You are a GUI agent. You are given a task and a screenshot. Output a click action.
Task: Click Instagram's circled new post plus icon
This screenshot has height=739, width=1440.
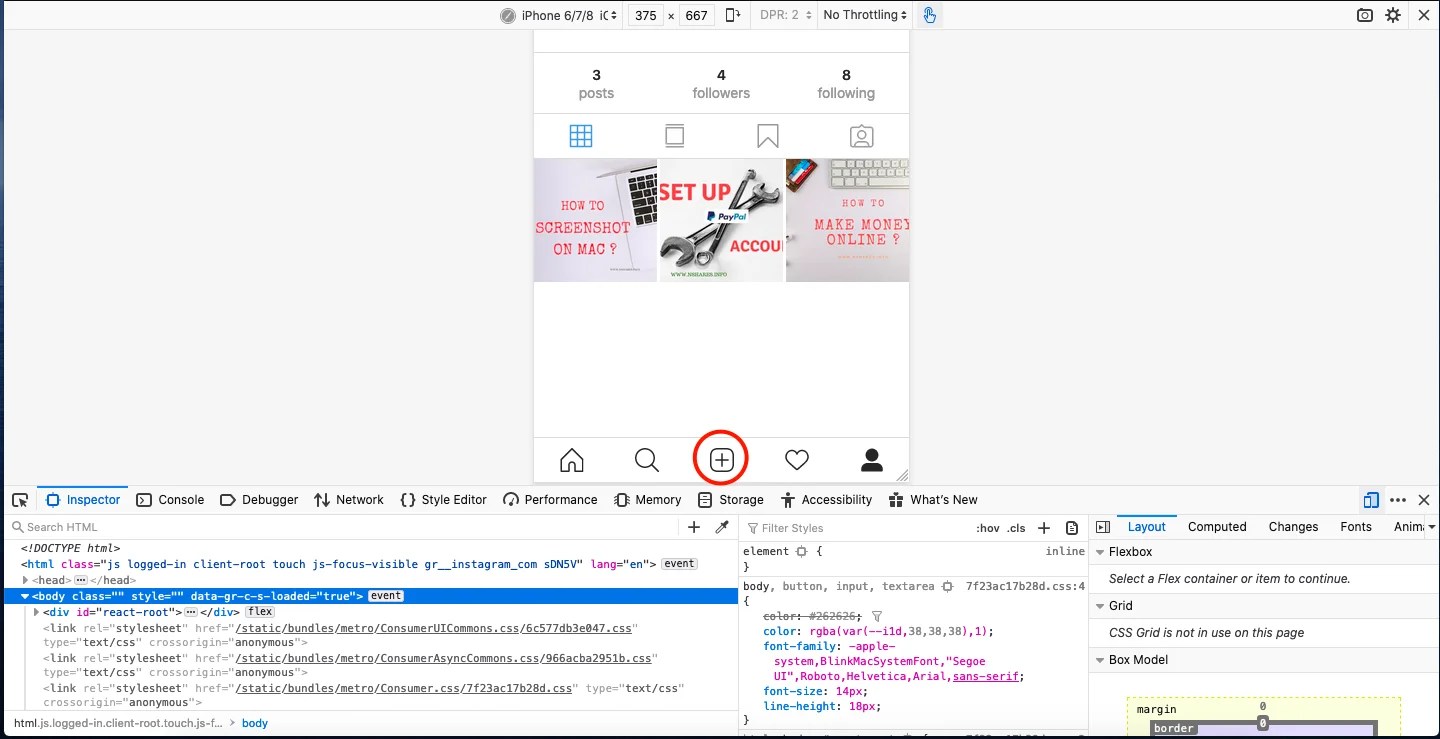721,459
